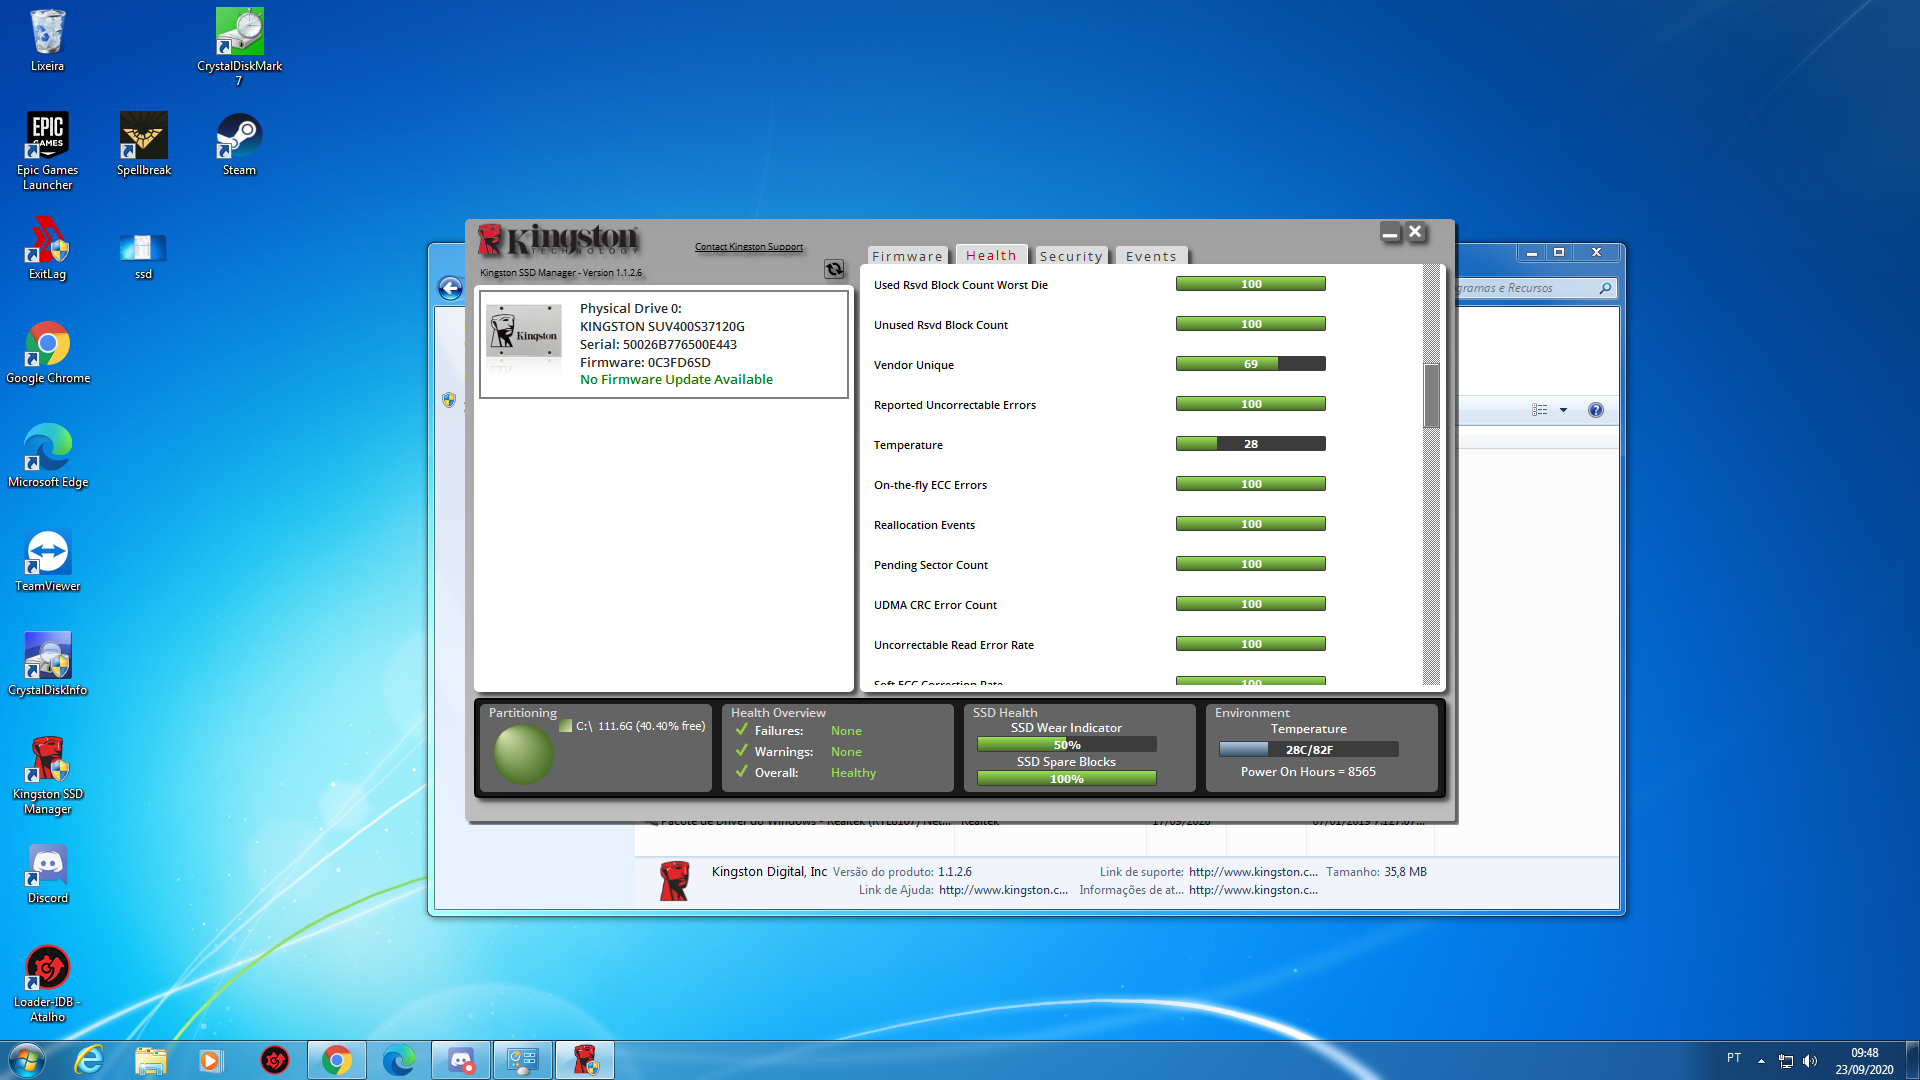Click Environment temperature 28C/82F bar

[1309, 749]
